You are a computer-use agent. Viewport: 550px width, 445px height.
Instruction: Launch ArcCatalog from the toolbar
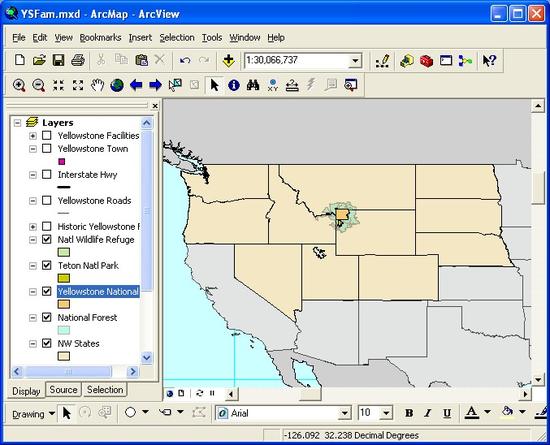(x=407, y=61)
